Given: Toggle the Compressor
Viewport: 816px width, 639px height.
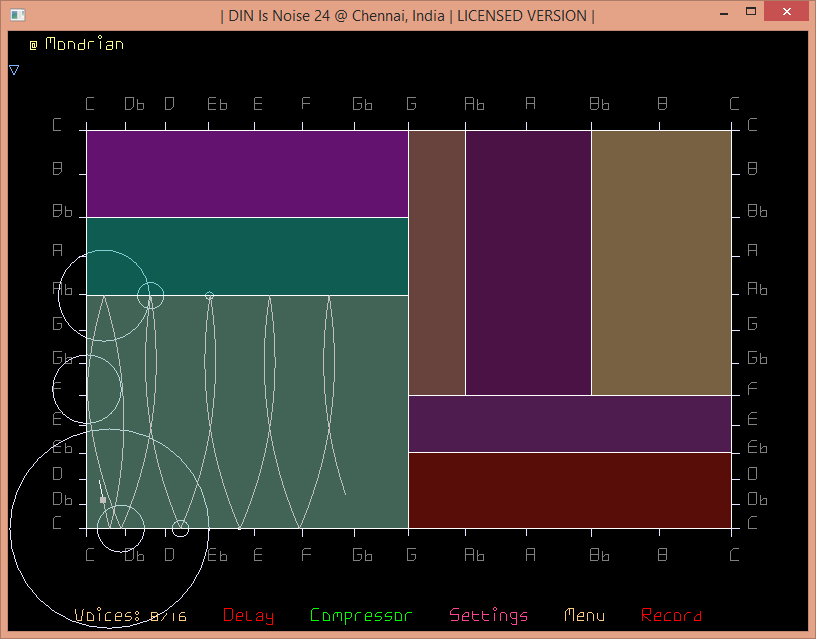Looking at the screenshot, I should [x=361, y=615].
